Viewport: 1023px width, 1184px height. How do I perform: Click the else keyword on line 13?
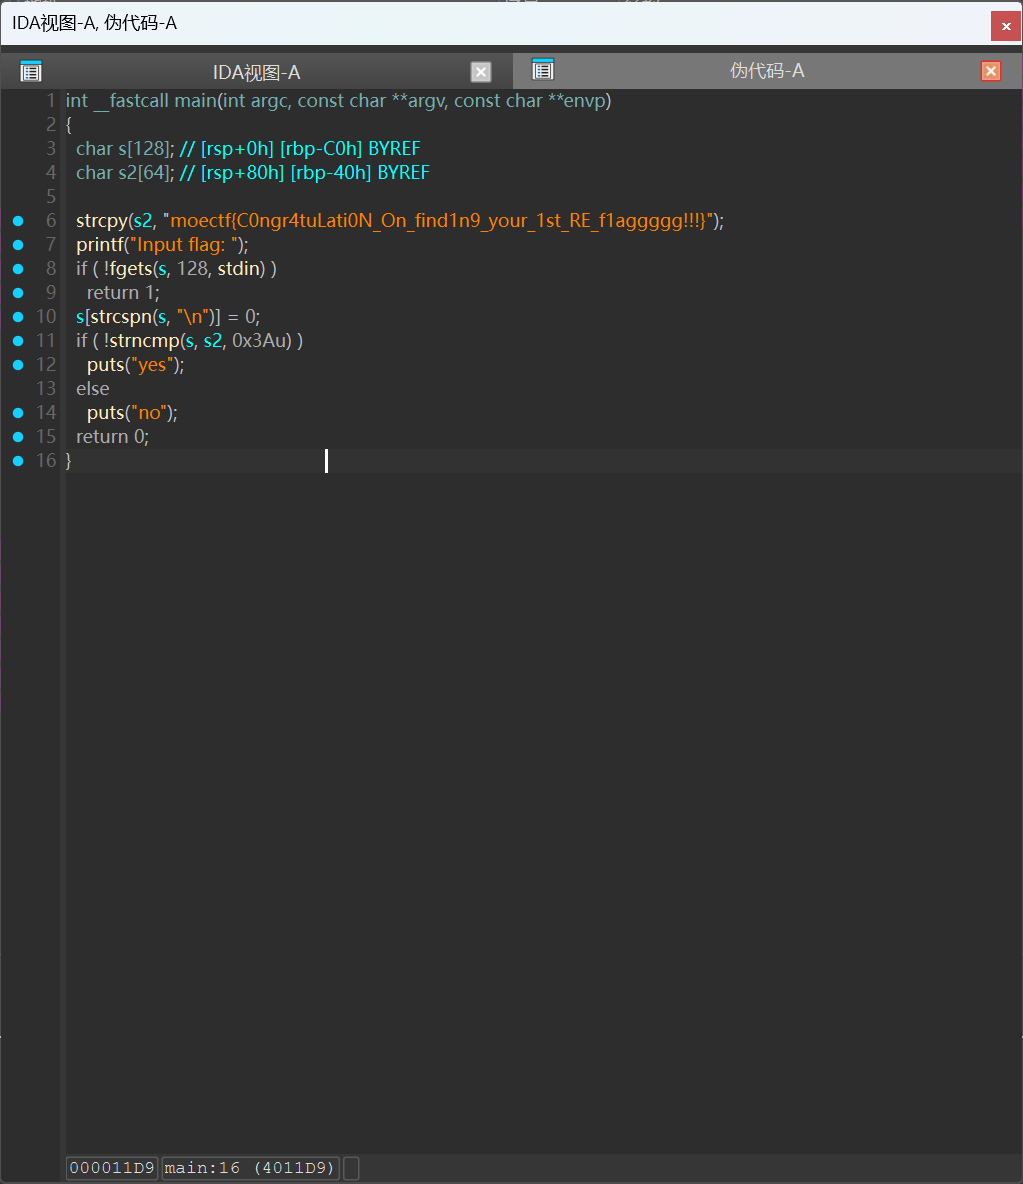click(x=93, y=389)
